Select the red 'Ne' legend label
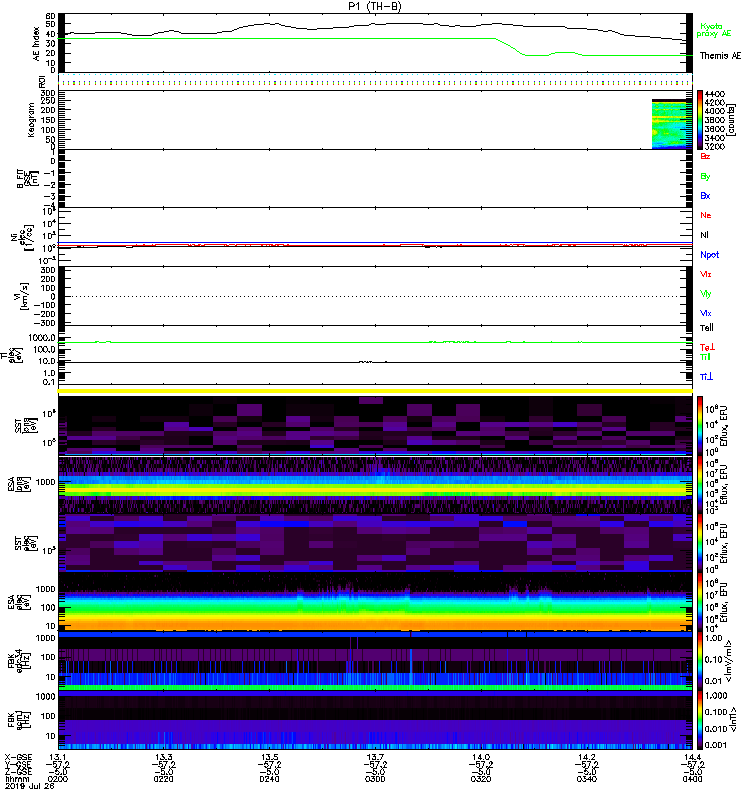Viewport: 750px width, 800px height. (706, 215)
